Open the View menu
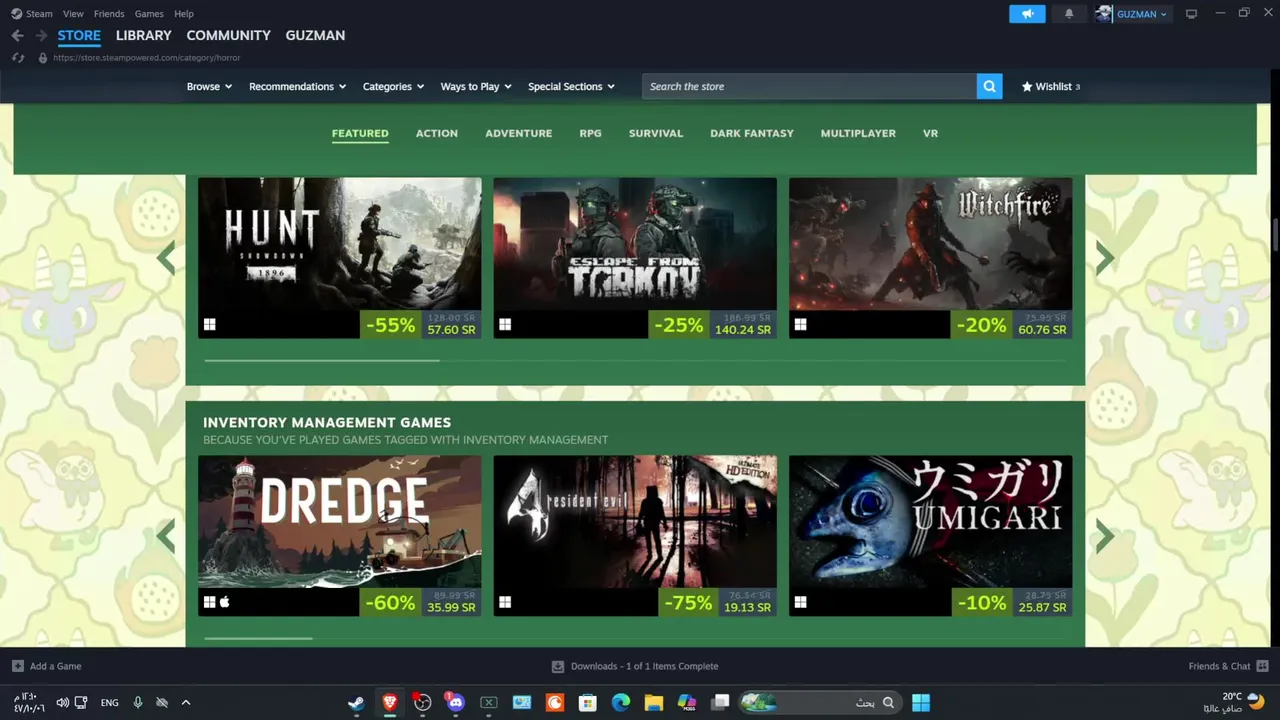 pos(73,14)
